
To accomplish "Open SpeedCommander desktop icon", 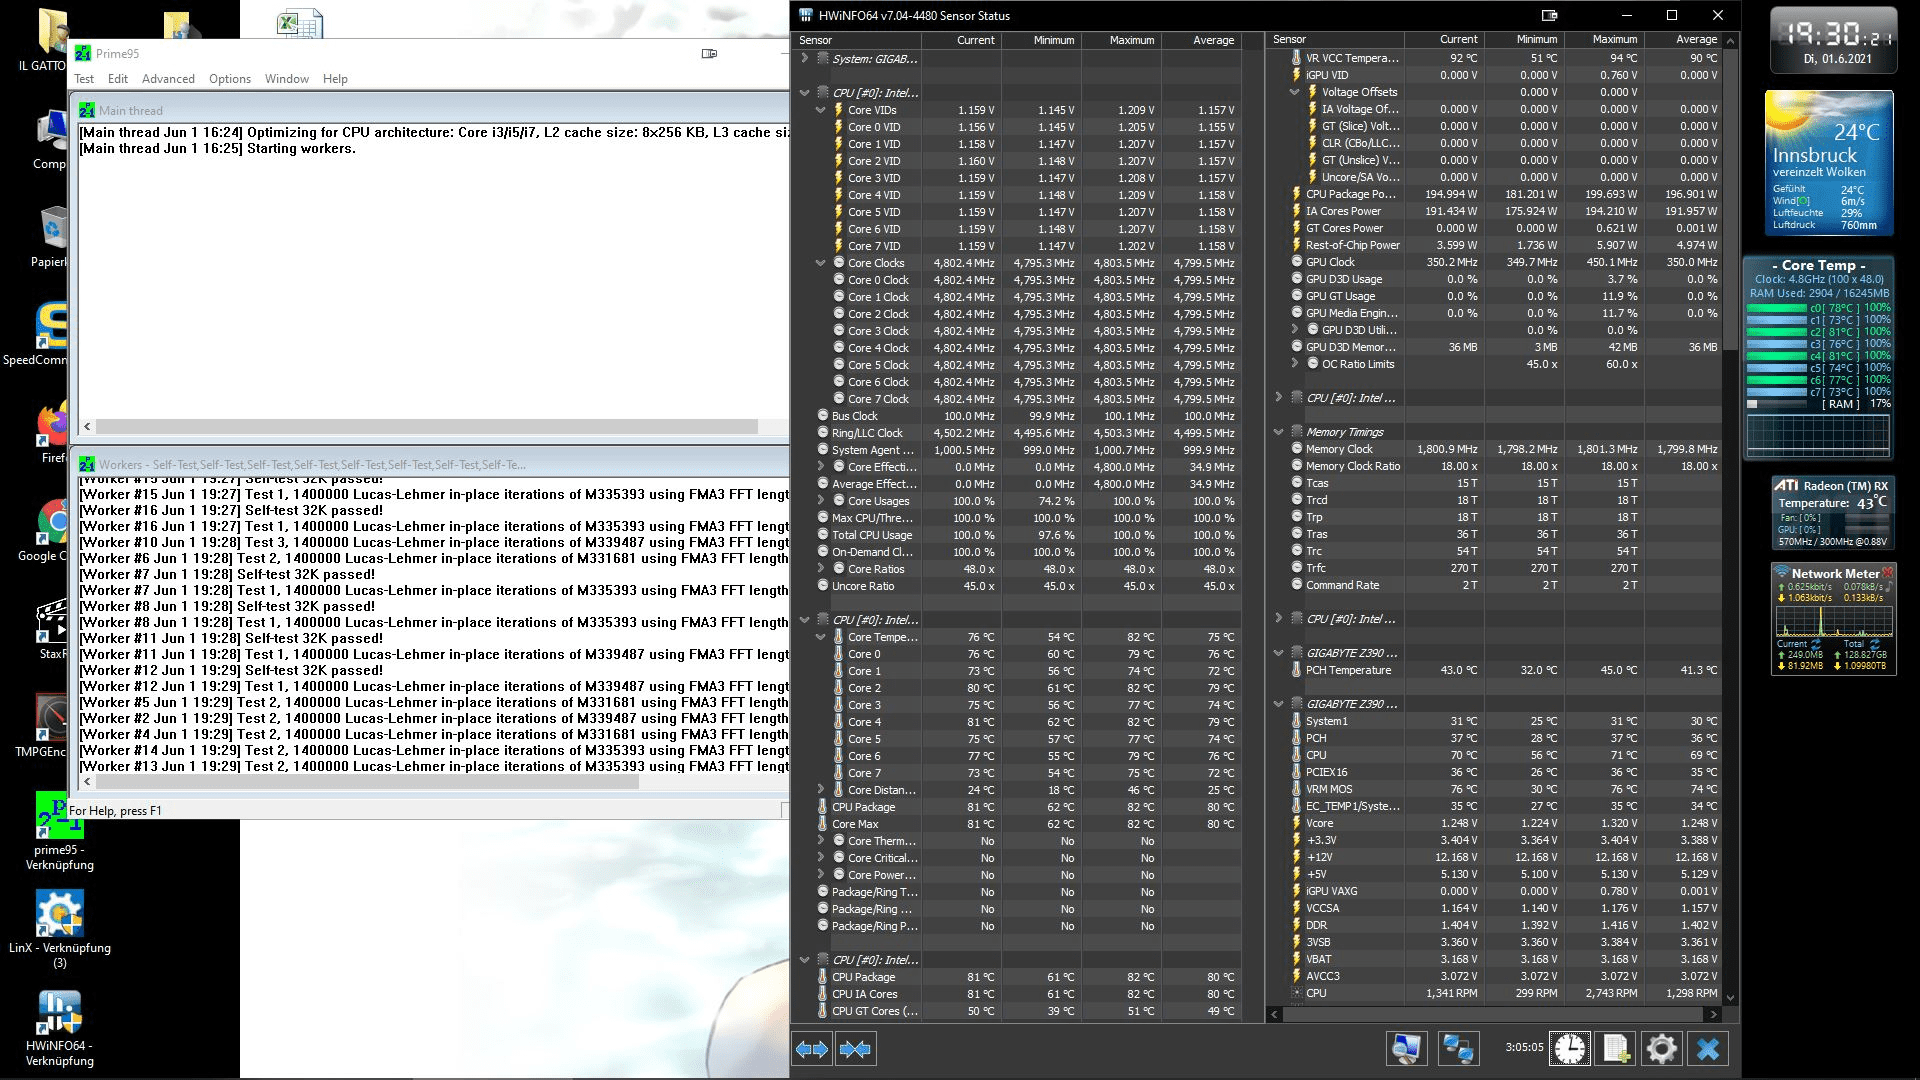I will (36, 335).
